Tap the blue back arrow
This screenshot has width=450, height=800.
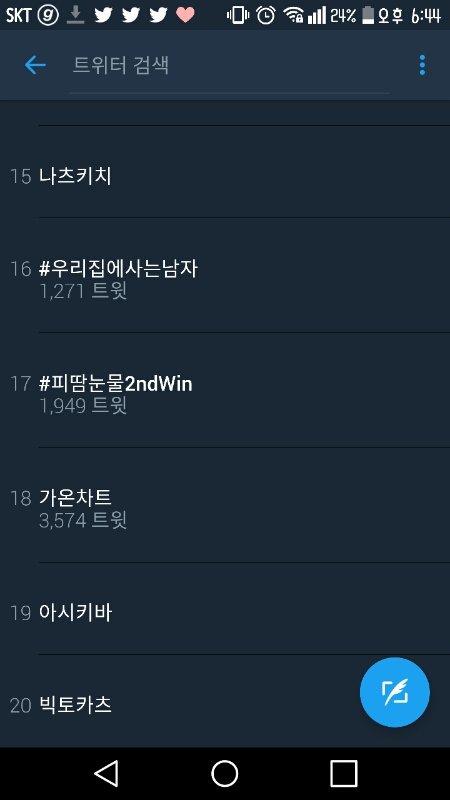35,65
